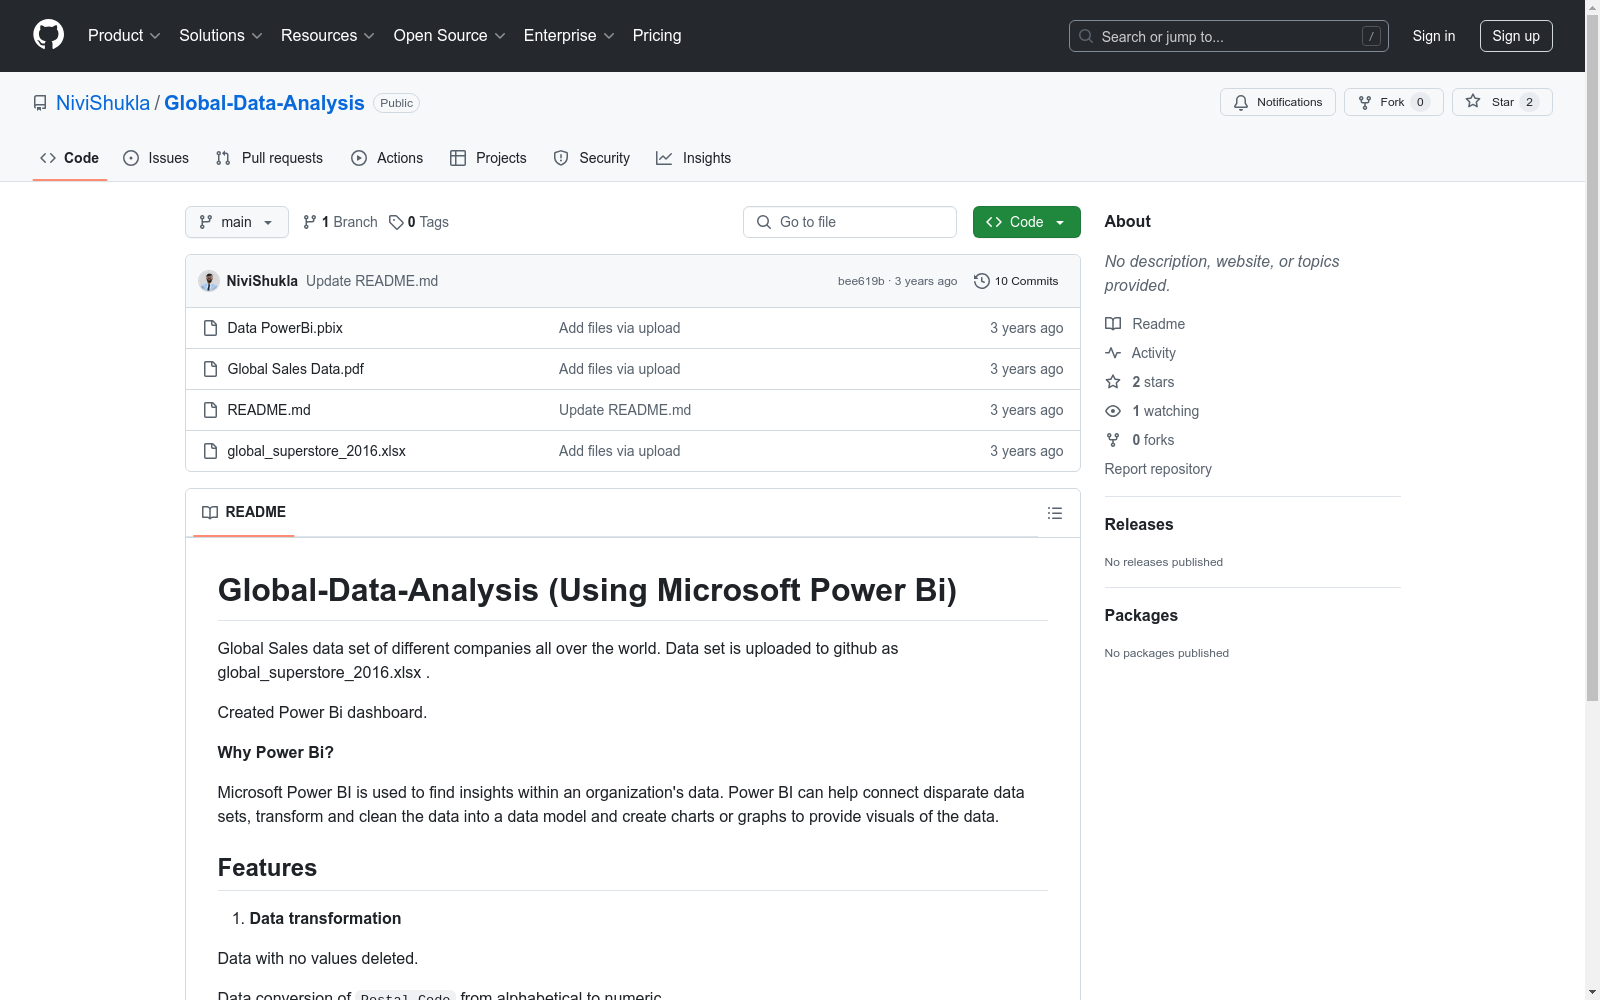Click the Sign in link
Image resolution: width=1600 pixels, height=1000 pixels.
point(1434,36)
